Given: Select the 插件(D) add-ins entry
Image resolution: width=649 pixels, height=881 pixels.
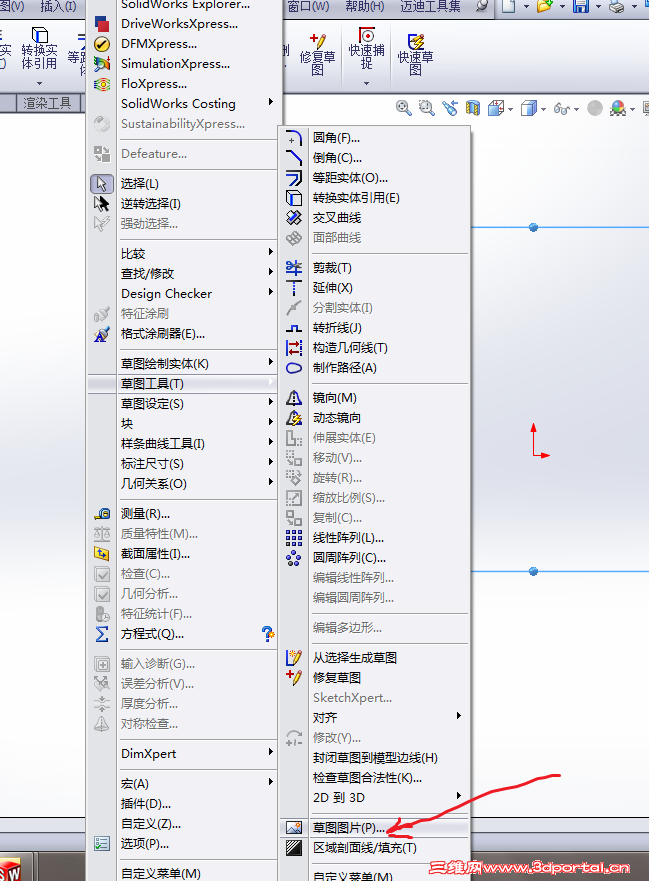Looking at the screenshot, I should 146,804.
